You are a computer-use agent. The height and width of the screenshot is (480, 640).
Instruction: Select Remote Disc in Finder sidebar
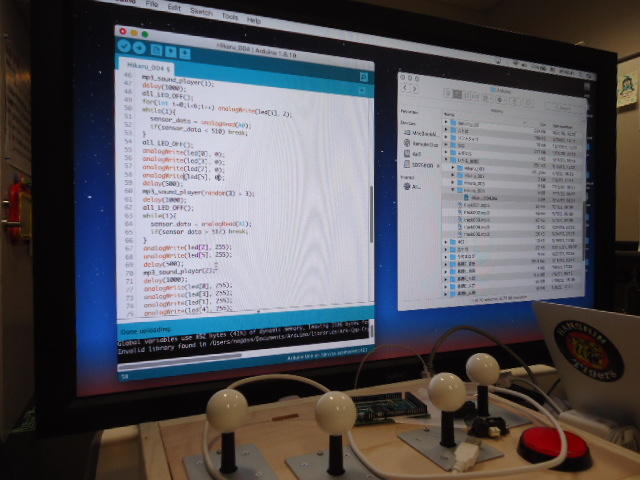(x=421, y=143)
